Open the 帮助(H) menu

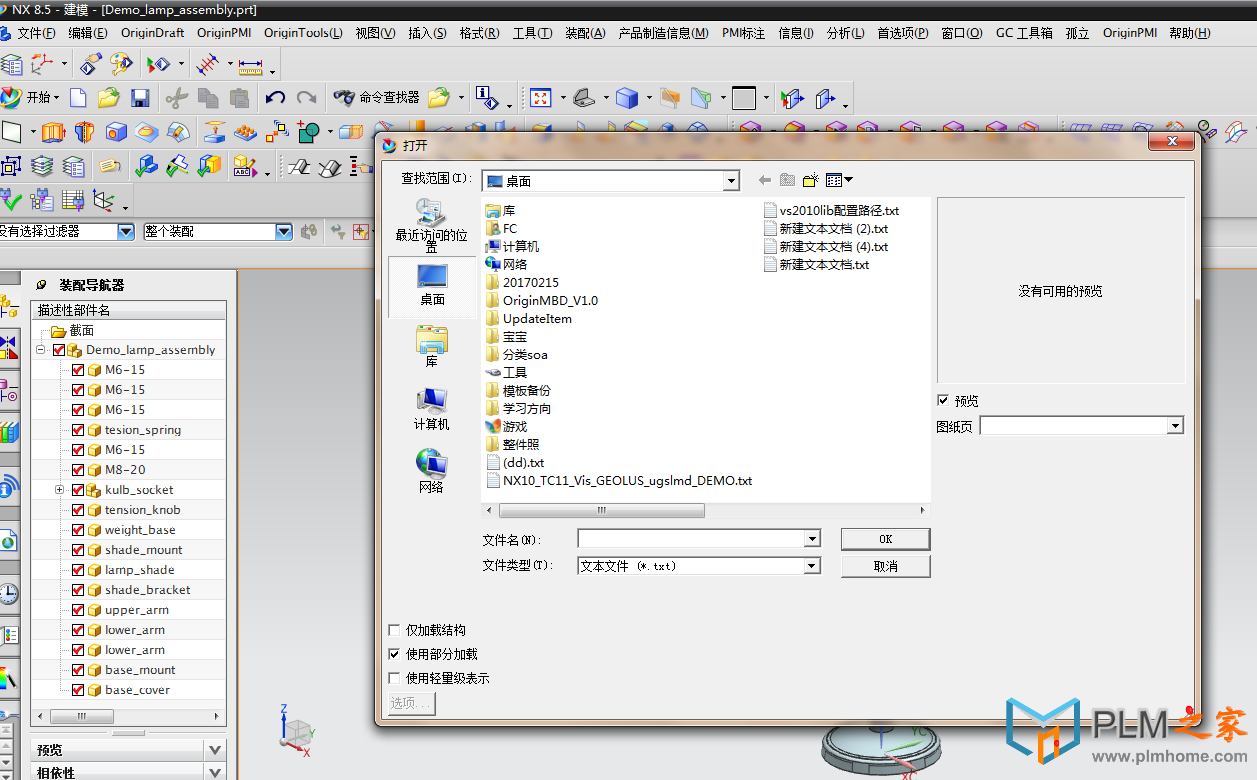1189,33
